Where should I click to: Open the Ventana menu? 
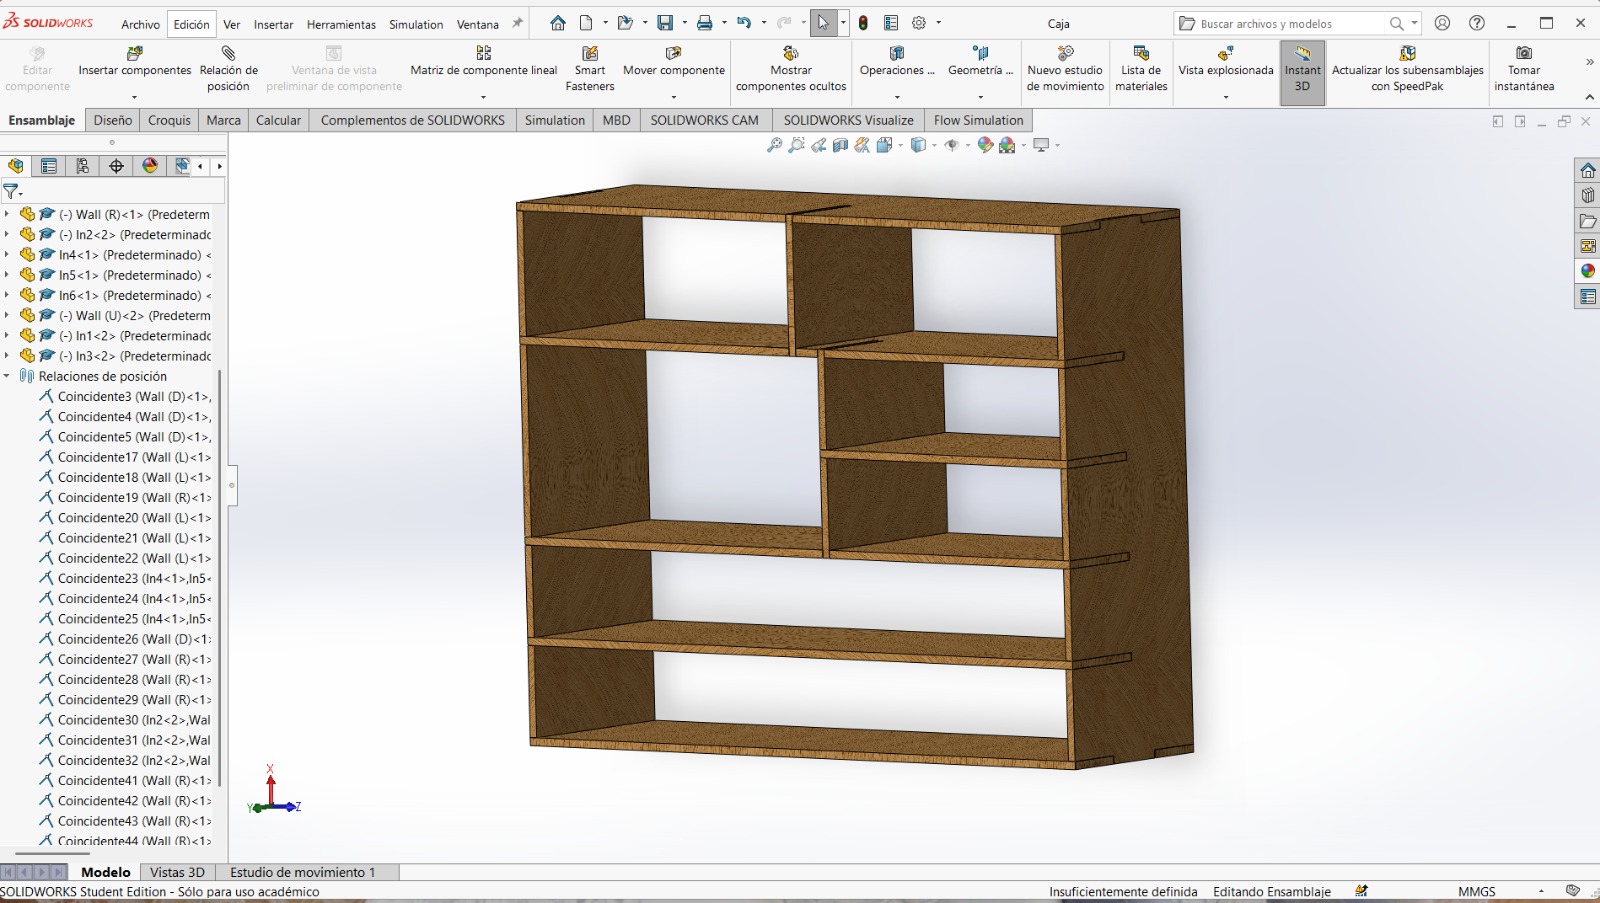pos(478,24)
